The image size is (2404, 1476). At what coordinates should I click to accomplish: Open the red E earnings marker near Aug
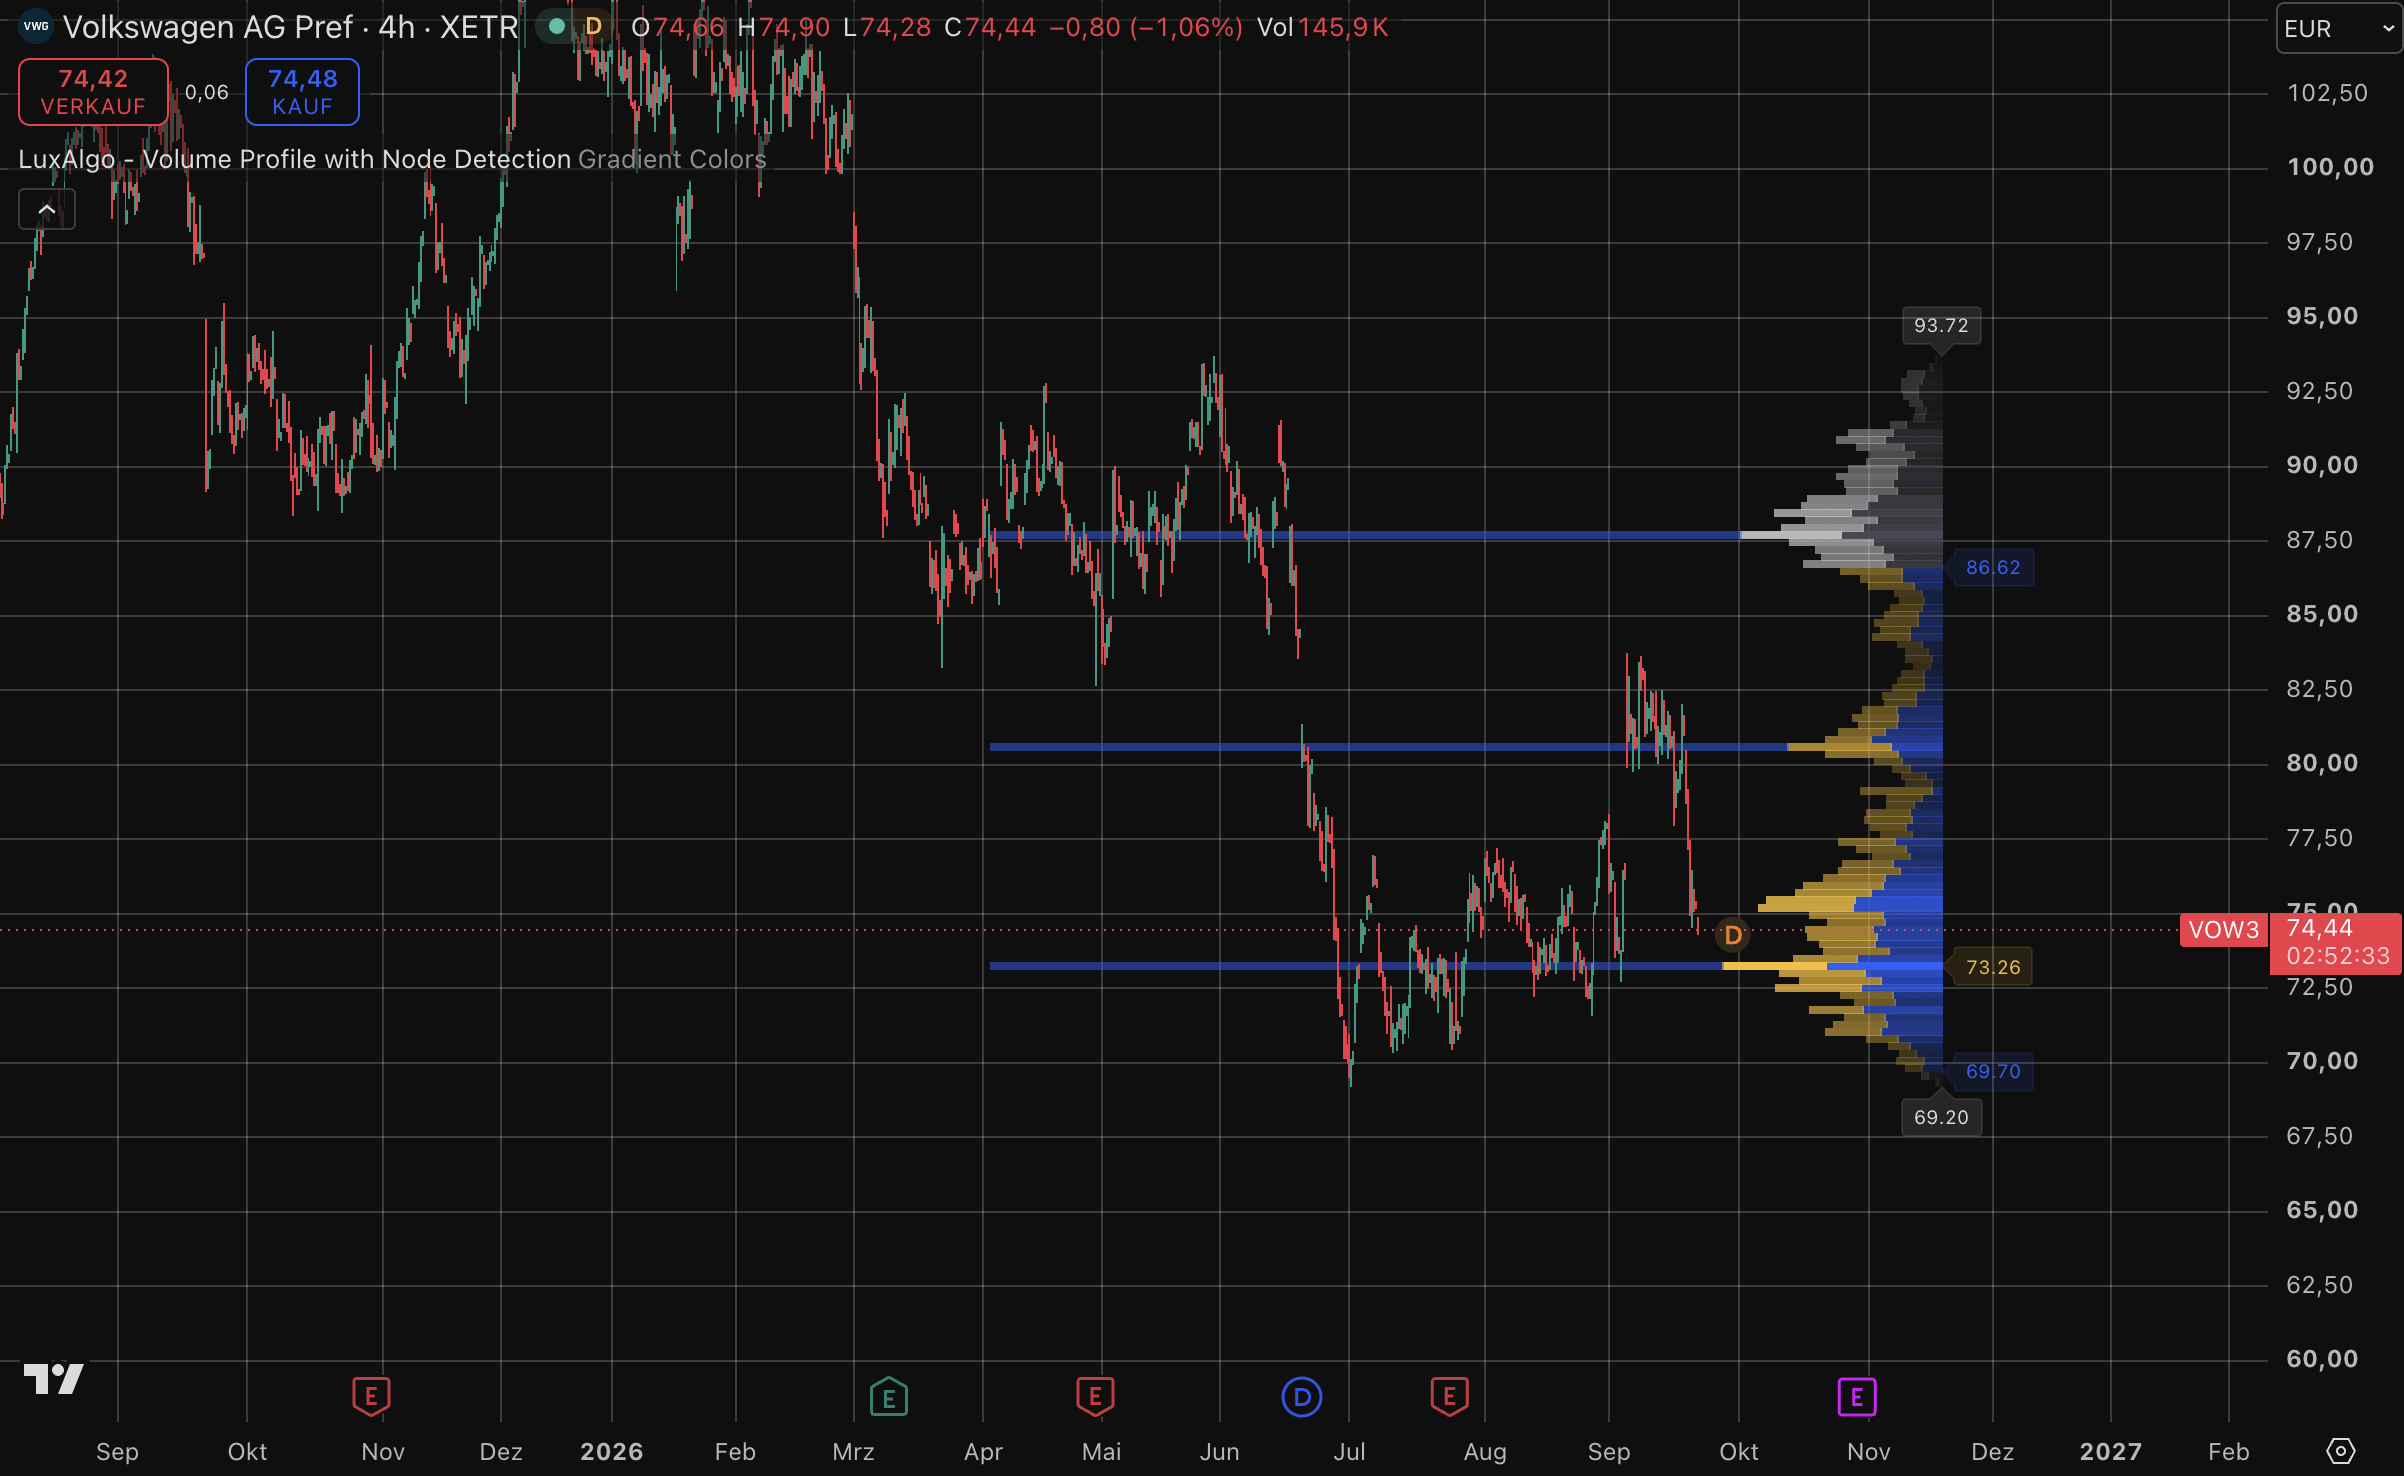(1449, 1396)
